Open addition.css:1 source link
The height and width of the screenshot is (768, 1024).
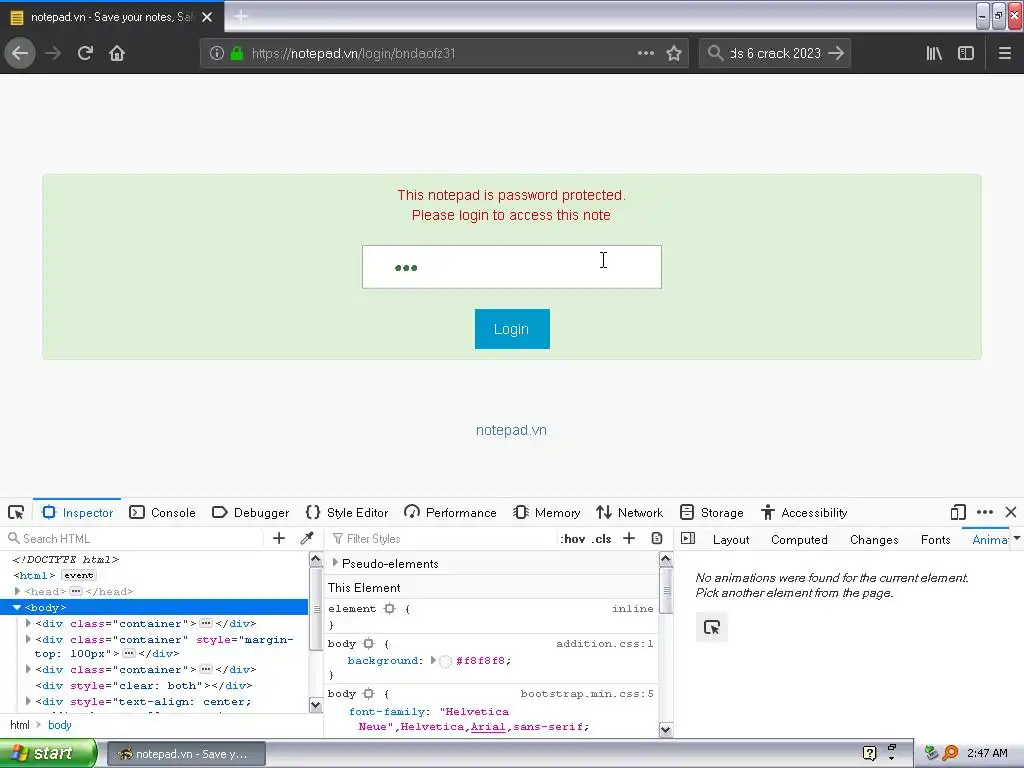[604, 643]
